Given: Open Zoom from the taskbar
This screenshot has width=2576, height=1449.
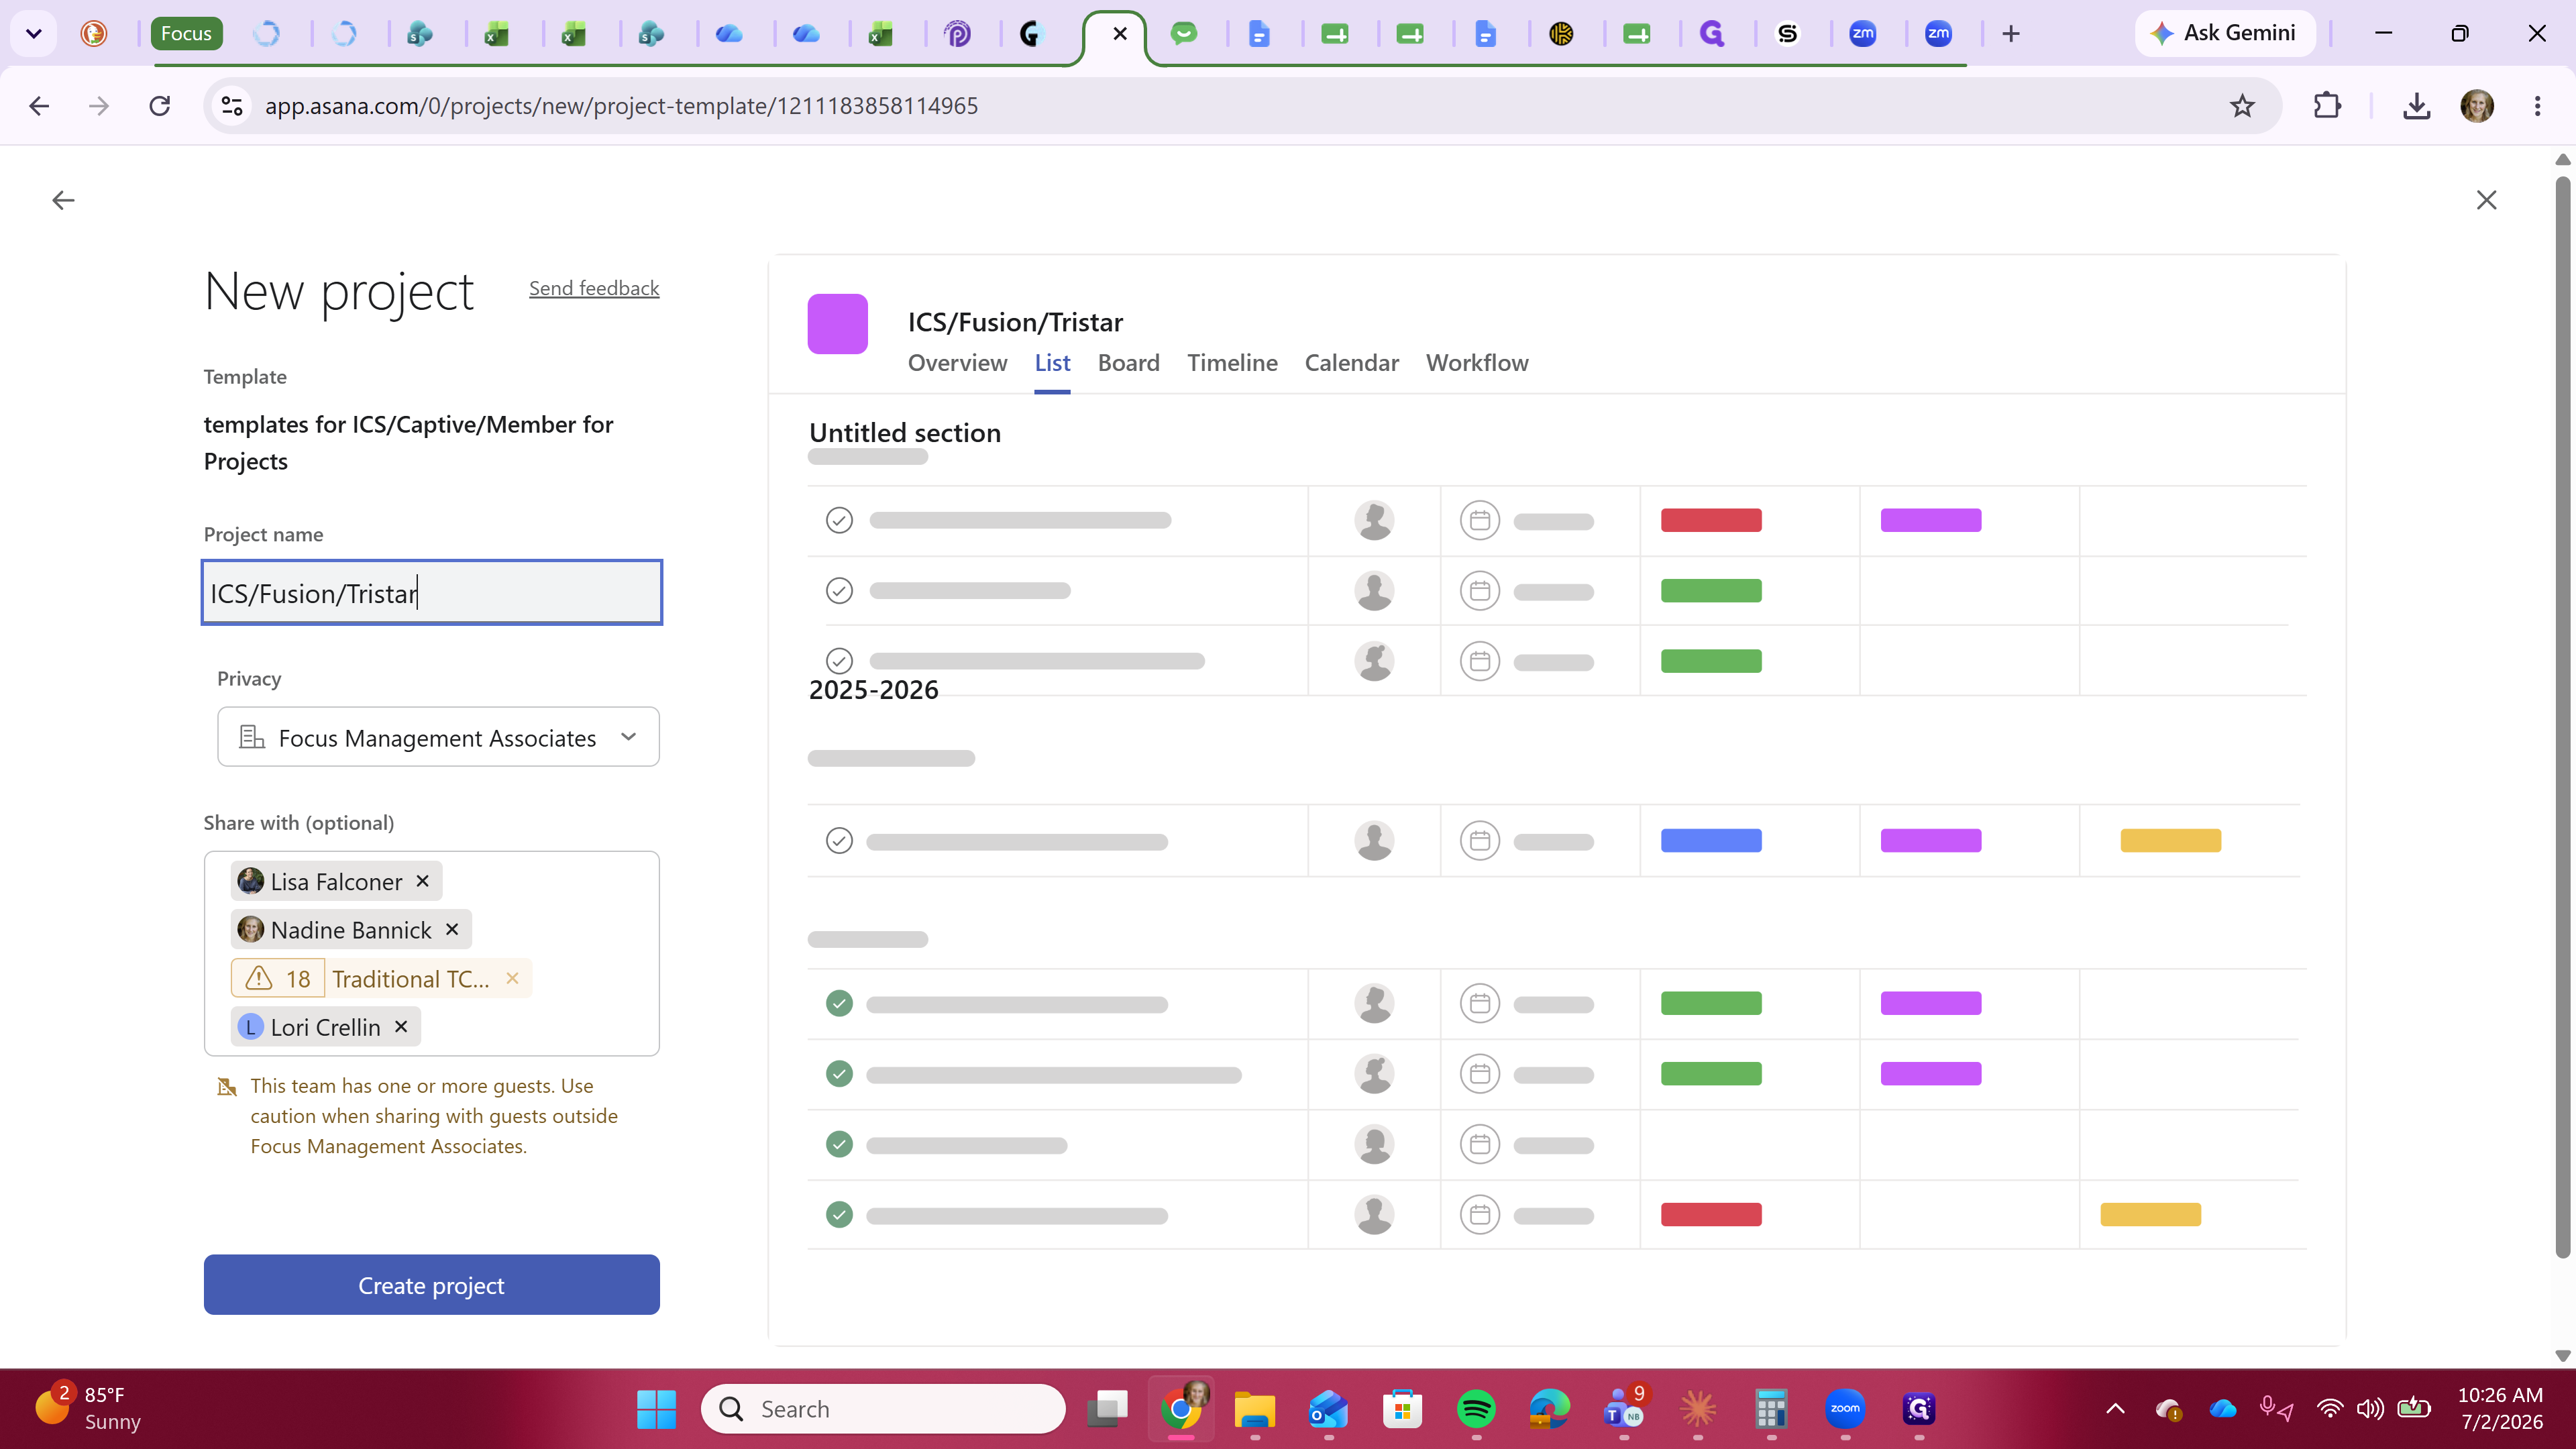Looking at the screenshot, I should 1845,1409.
